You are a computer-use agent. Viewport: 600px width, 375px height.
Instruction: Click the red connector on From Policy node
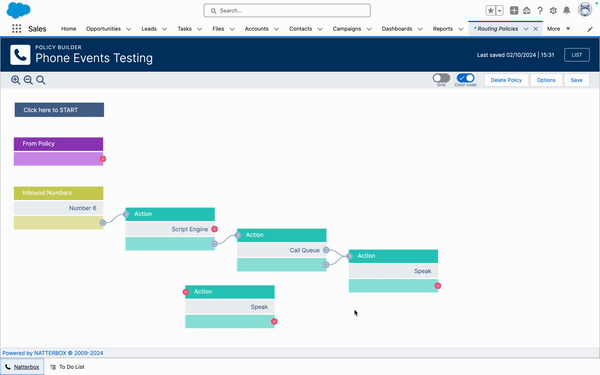point(103,159)
